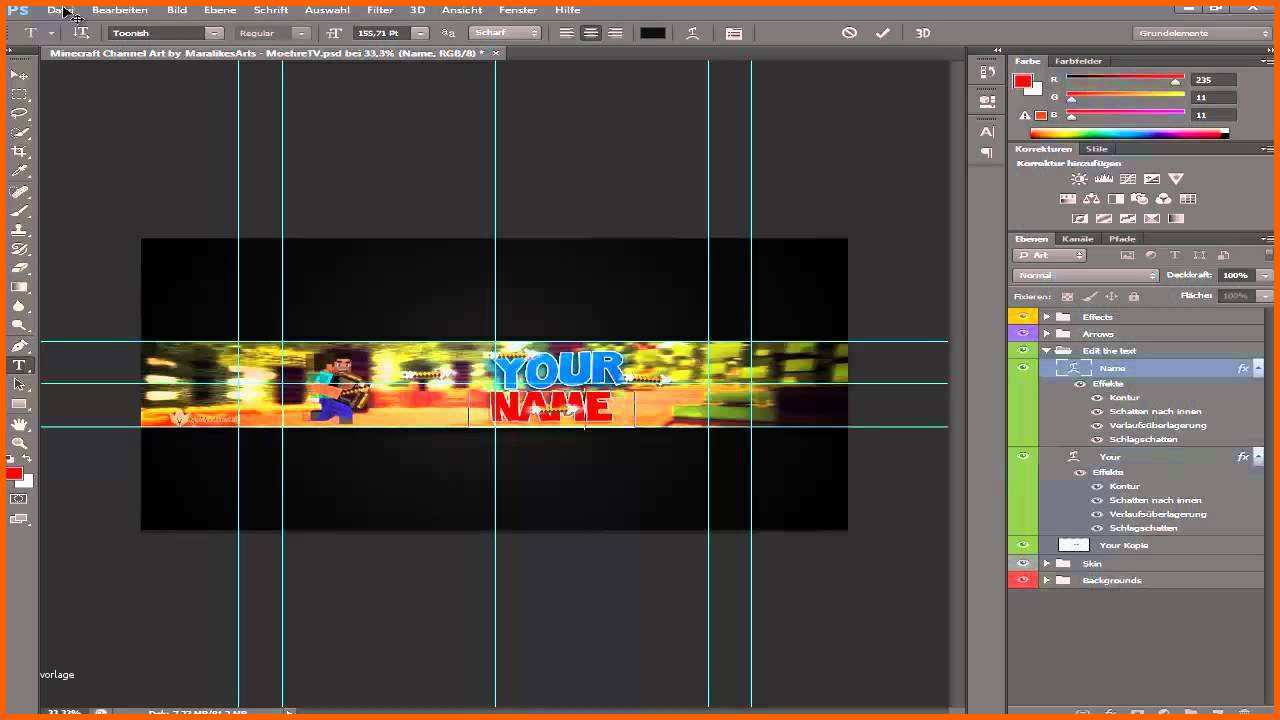Add a Brightness/Contrast adjustment
The height and width of the screenshot is (720, 1280).
click(1079, 179)
